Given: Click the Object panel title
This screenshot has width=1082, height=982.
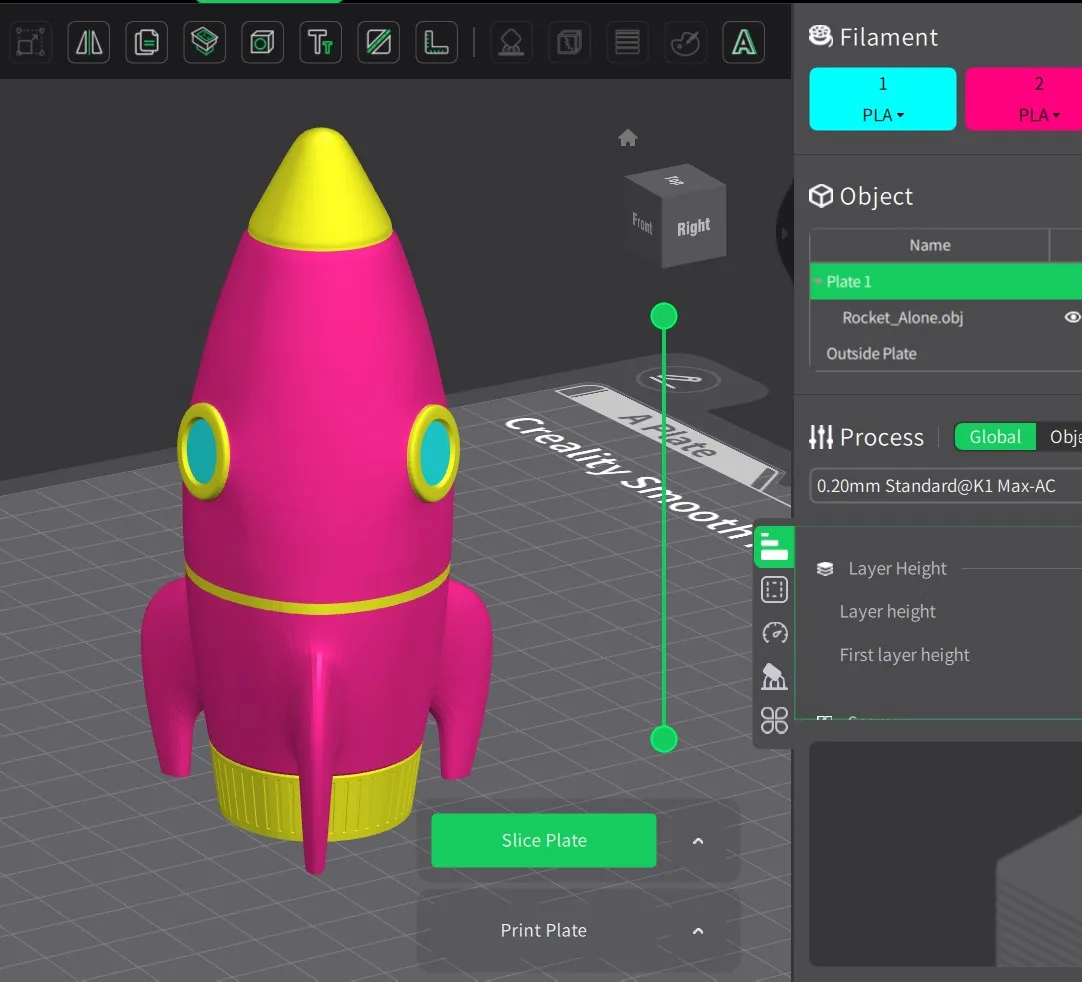Looking at the screenshot, I should point(876,197).
